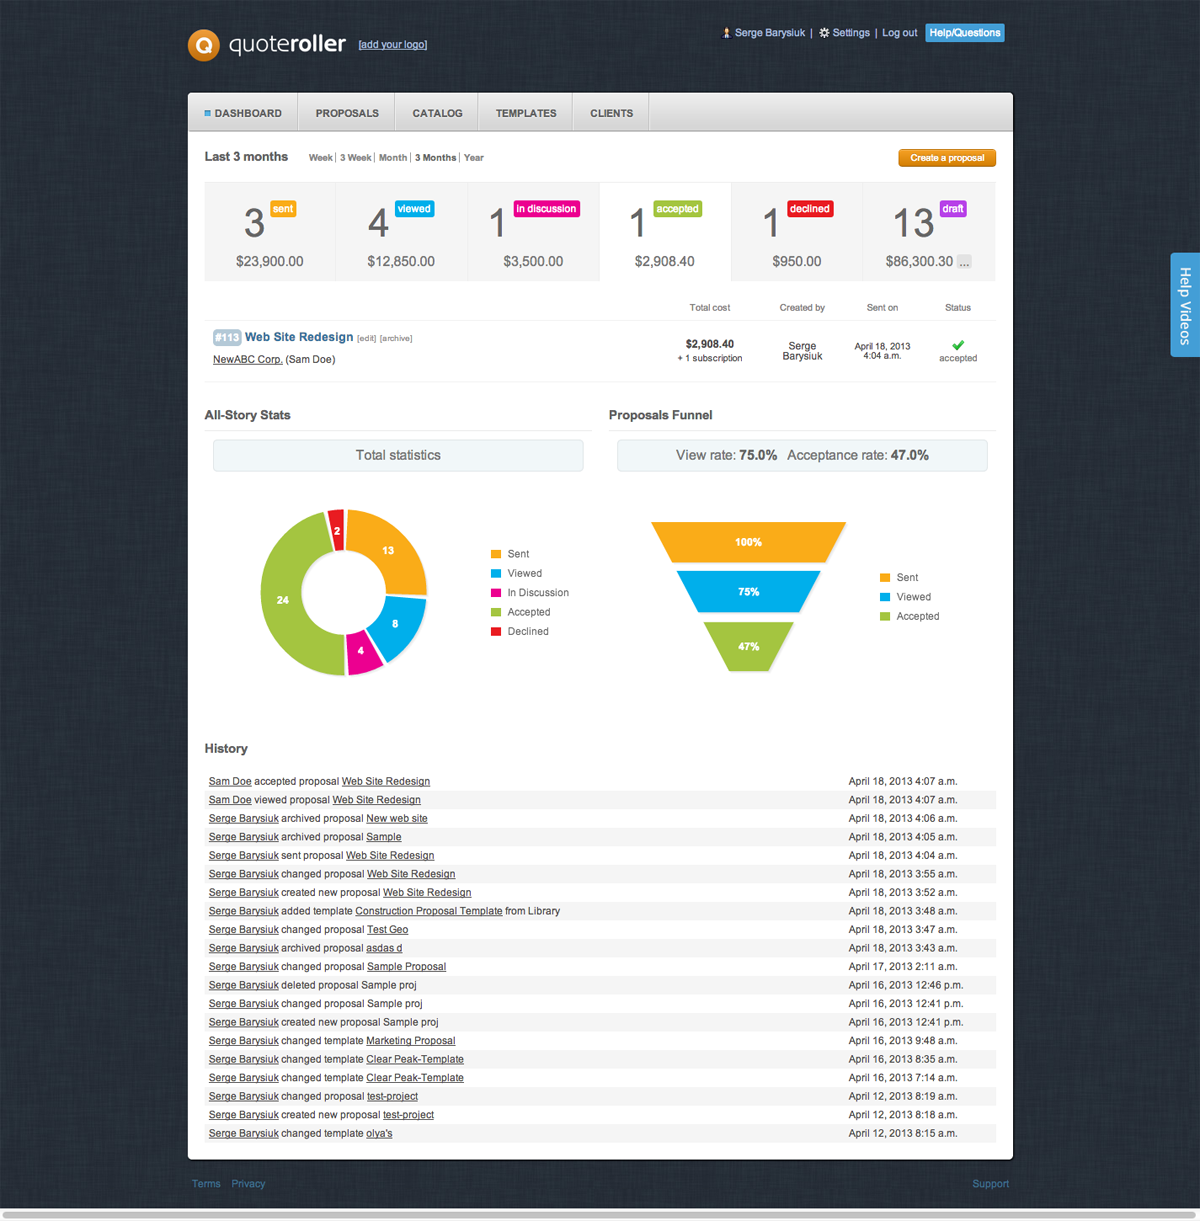Click the Quoteroller orange logo icon

click(204, 45)
